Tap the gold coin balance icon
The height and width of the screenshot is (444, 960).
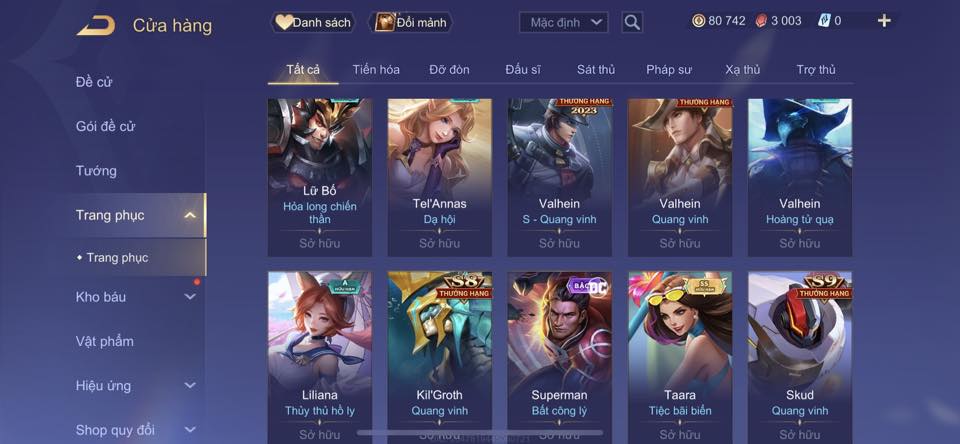pyautogui.click(x=699, y=21)
